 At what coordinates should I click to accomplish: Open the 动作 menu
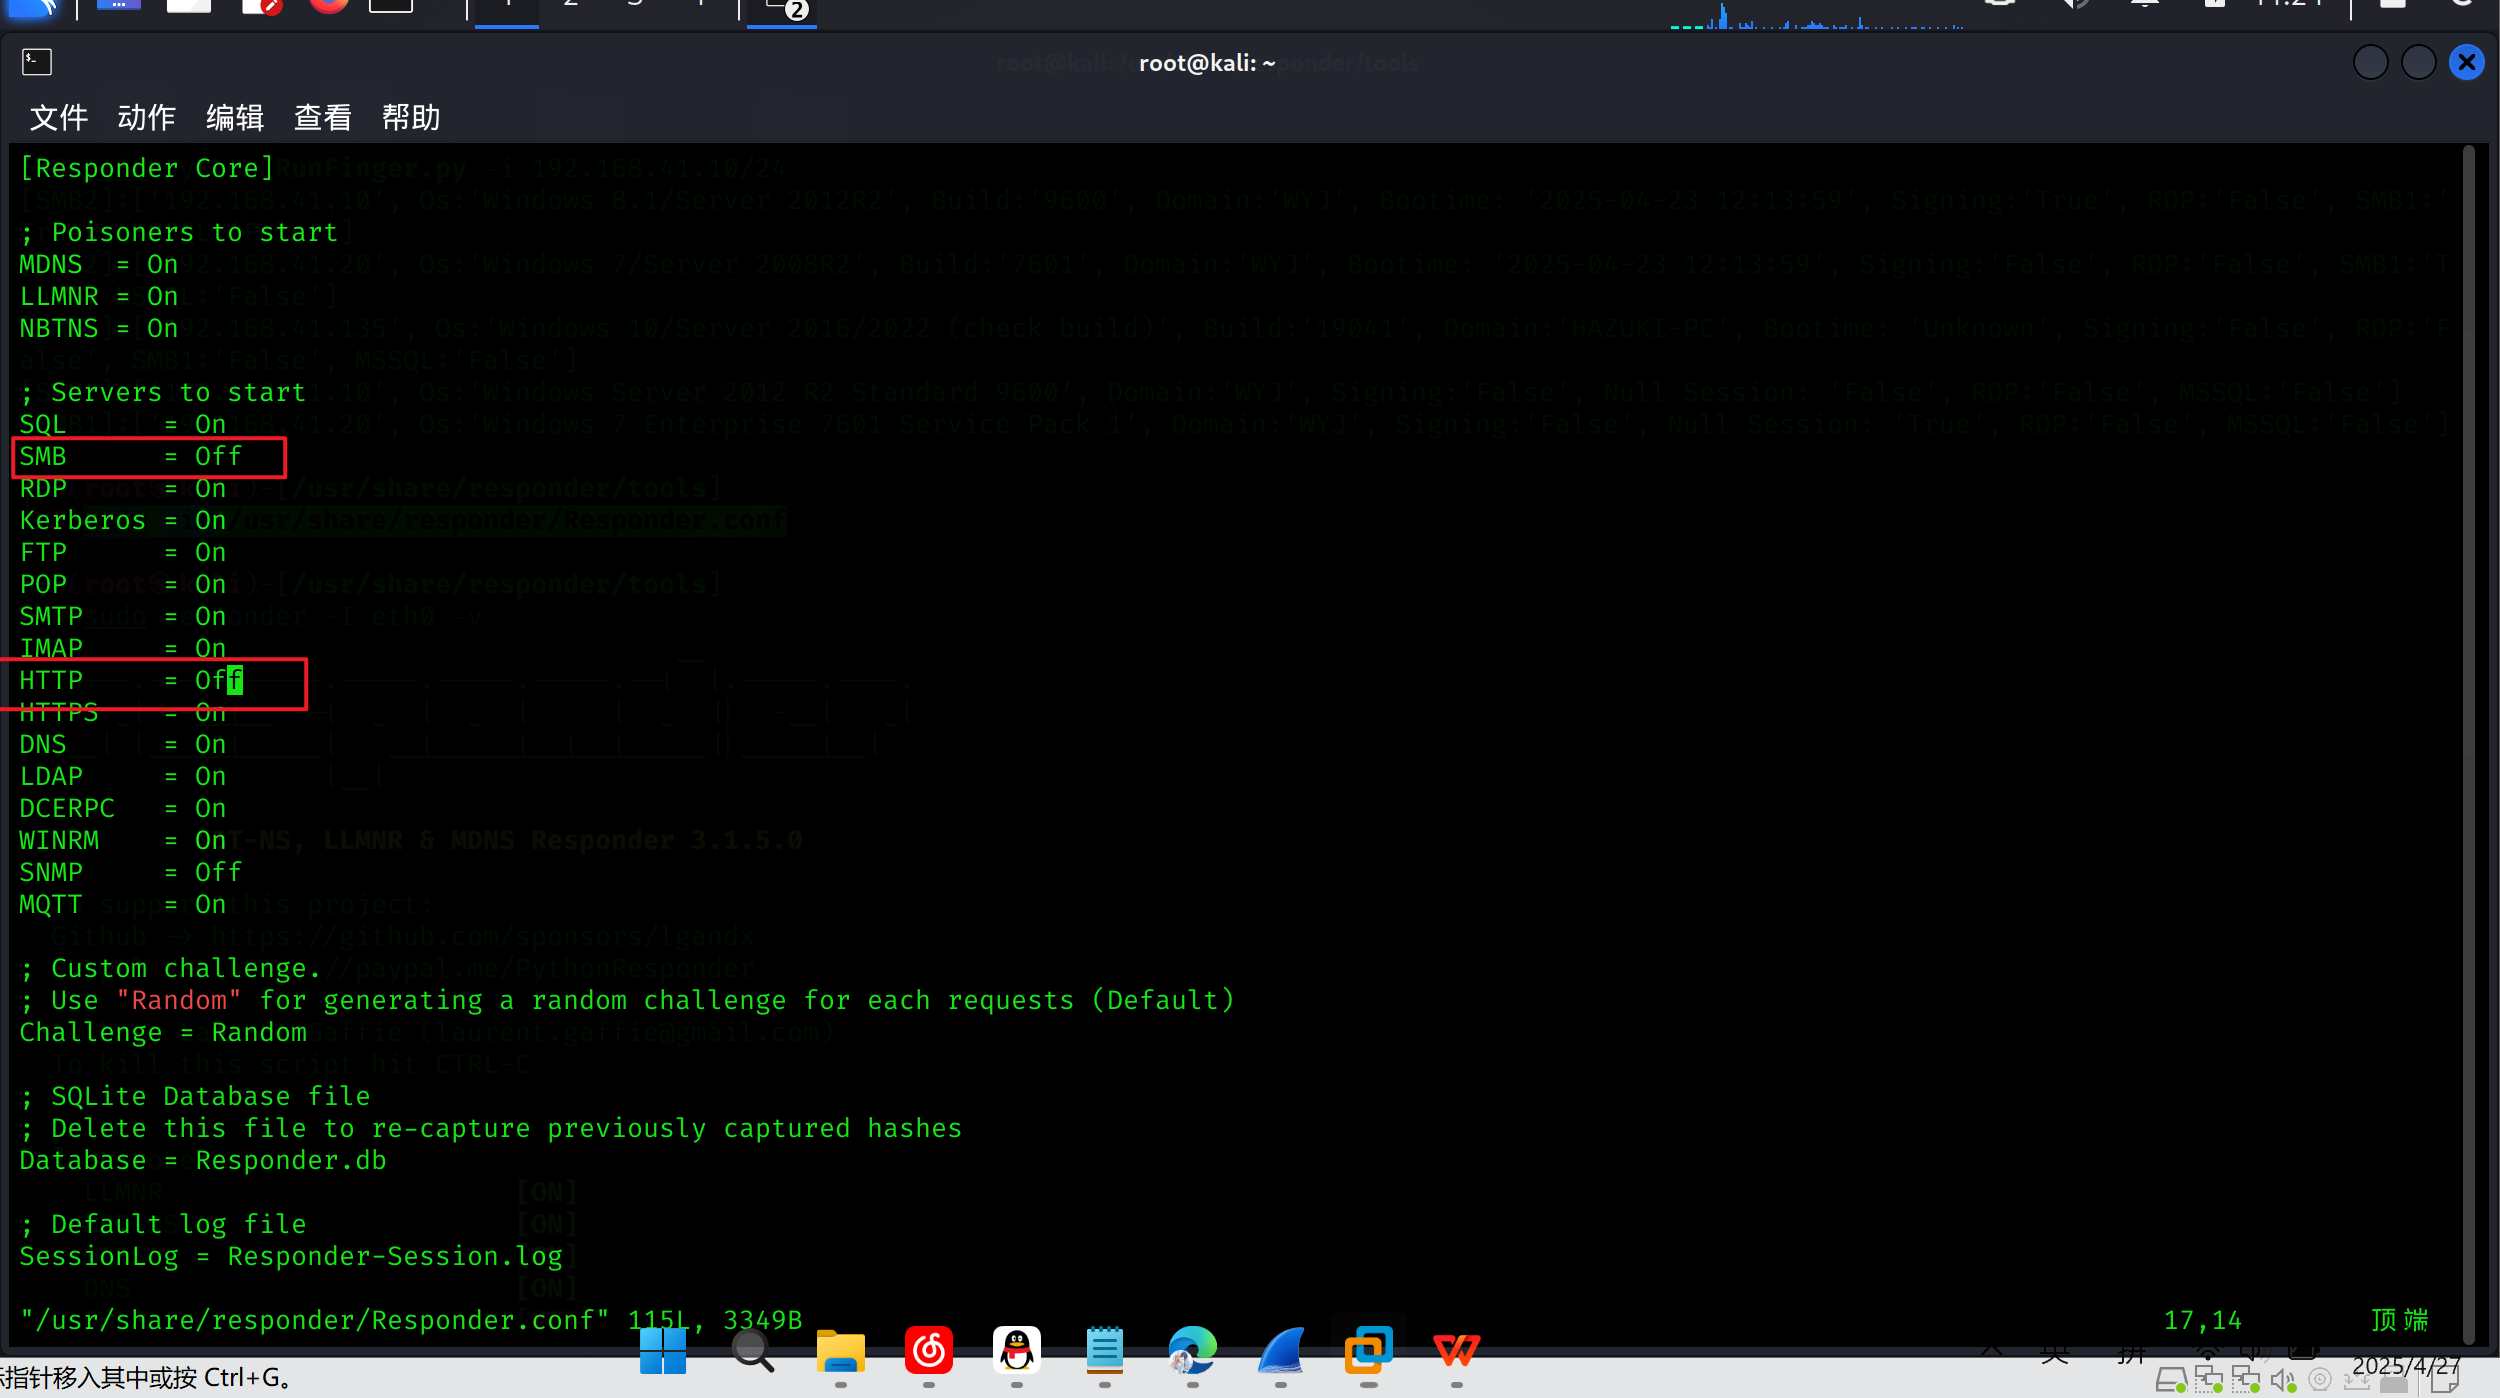[146, 118]
